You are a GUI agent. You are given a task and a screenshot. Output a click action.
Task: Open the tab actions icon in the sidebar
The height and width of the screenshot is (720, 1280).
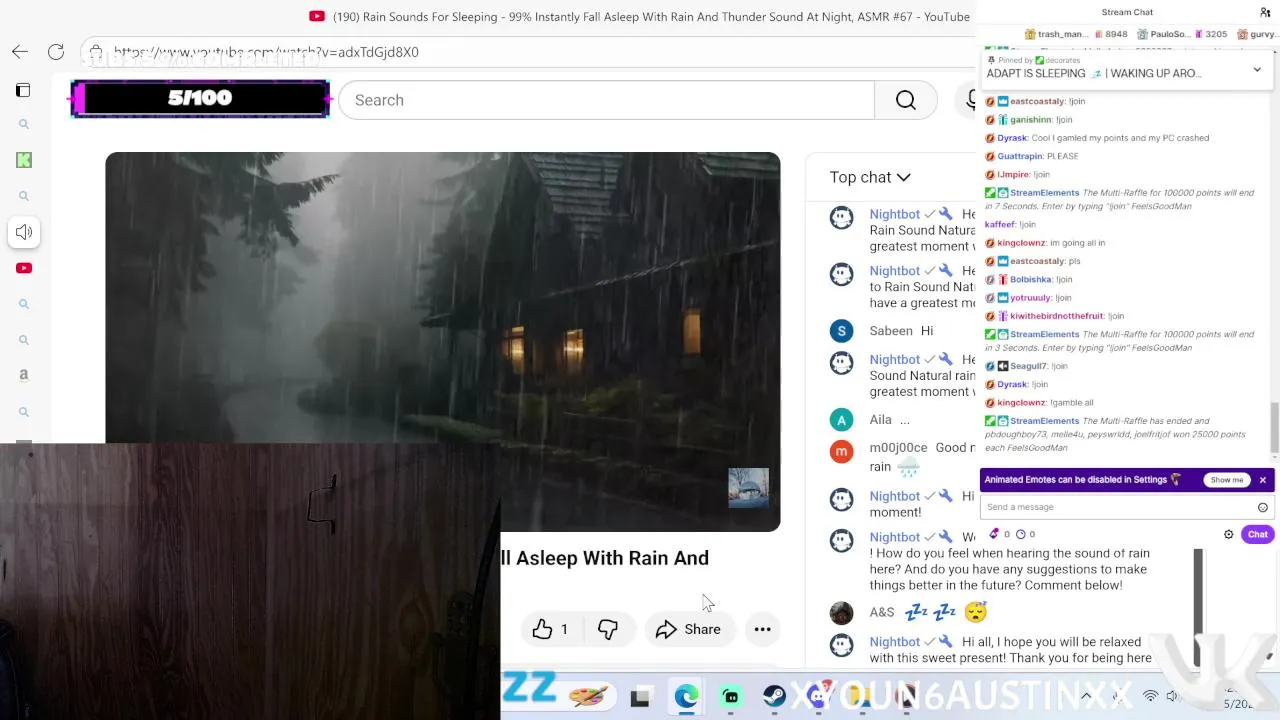[x=23, y=90]
